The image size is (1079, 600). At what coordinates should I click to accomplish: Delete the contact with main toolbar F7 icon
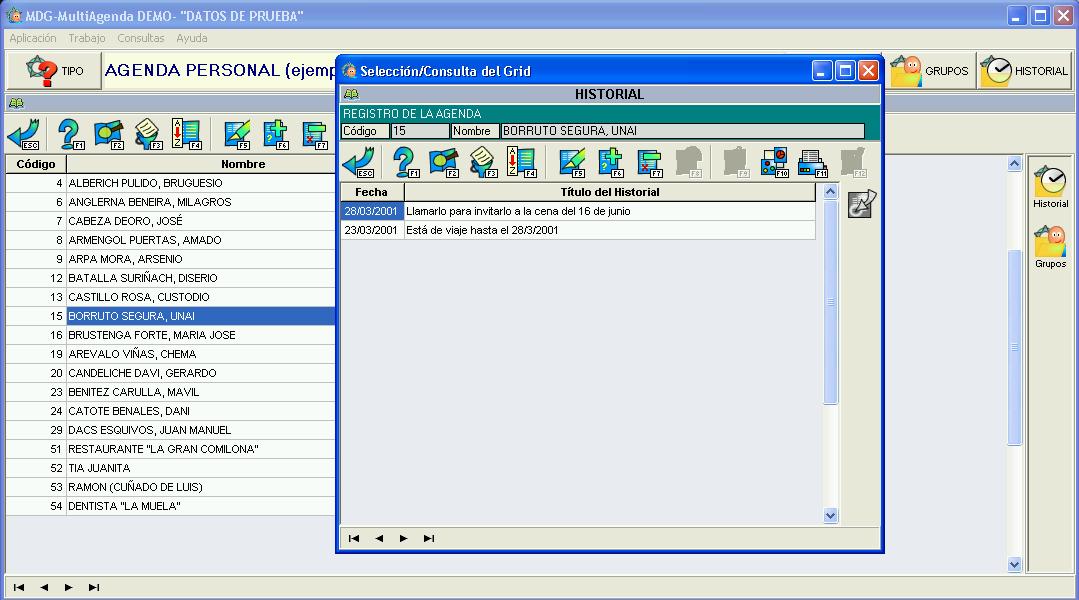(x=314, y=133)
